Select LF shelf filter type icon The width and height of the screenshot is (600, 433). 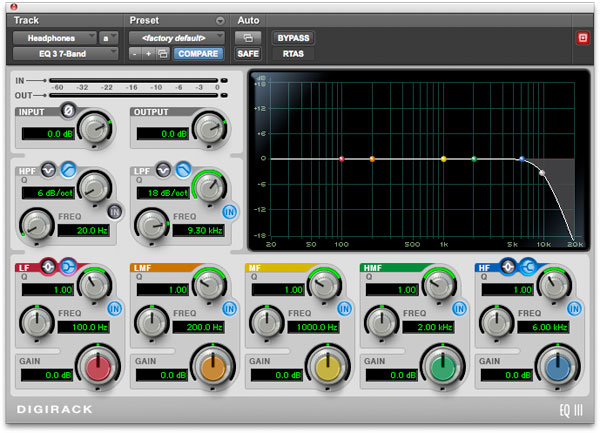click(x=68, y=267)
